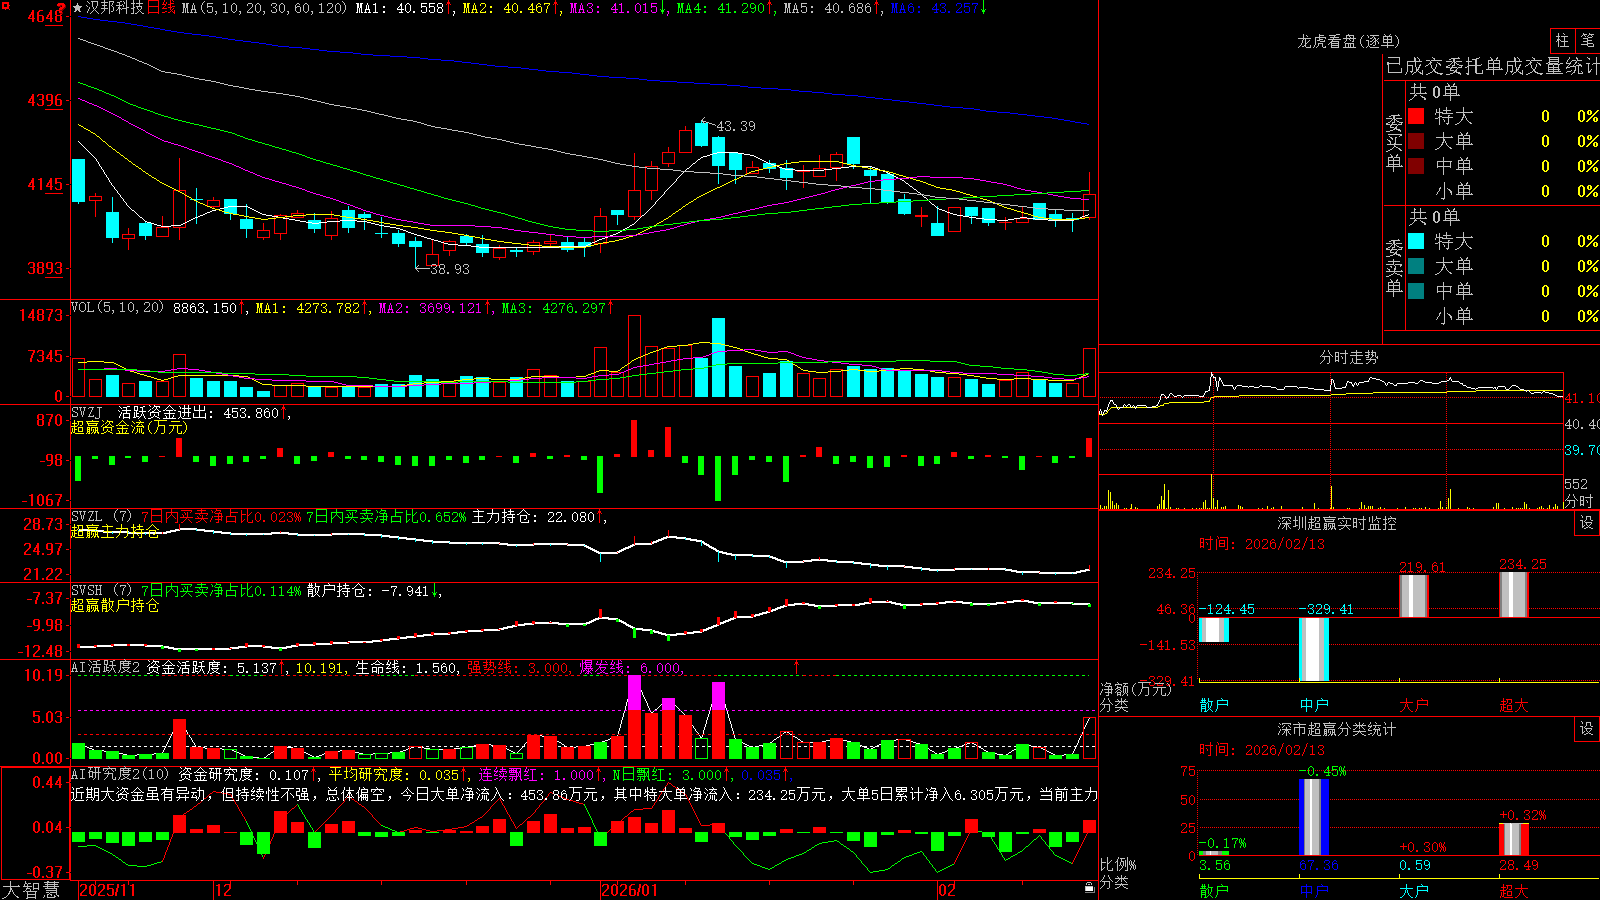1600x900 pixels.
Task: Select the 汉邦科技 stock name
Action: pos(115,8)
